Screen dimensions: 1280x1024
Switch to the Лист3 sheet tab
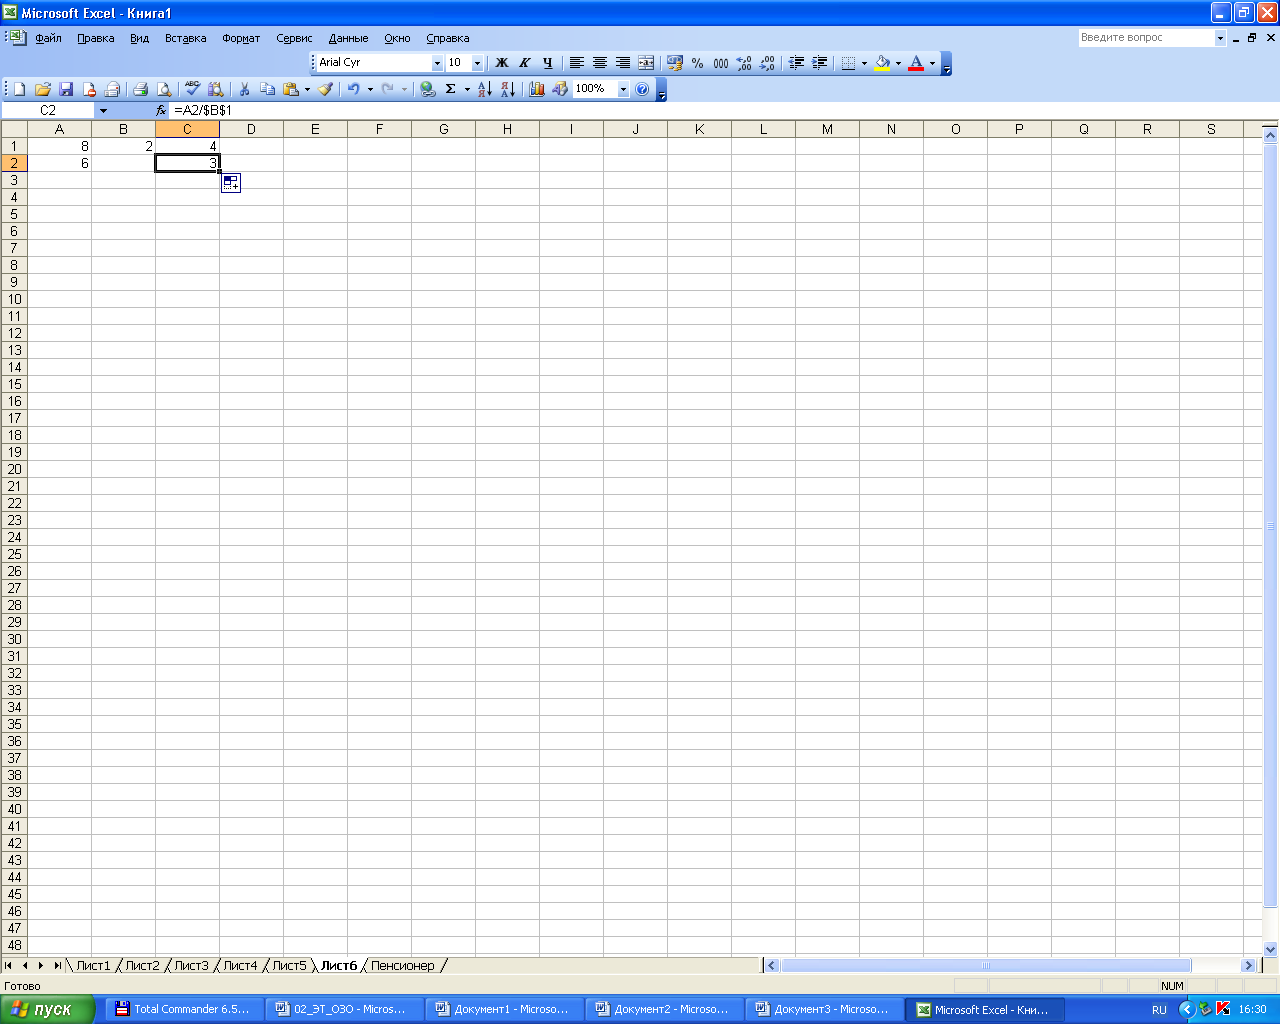click(x=191, y=965)
